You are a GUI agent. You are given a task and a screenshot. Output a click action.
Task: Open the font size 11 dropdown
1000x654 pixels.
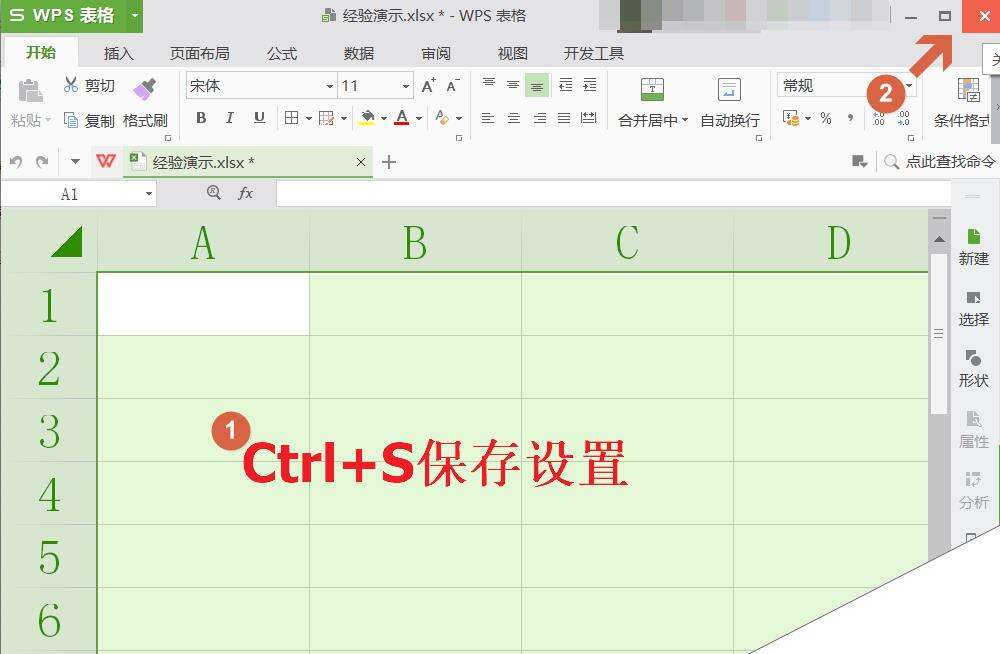(405, 85)
